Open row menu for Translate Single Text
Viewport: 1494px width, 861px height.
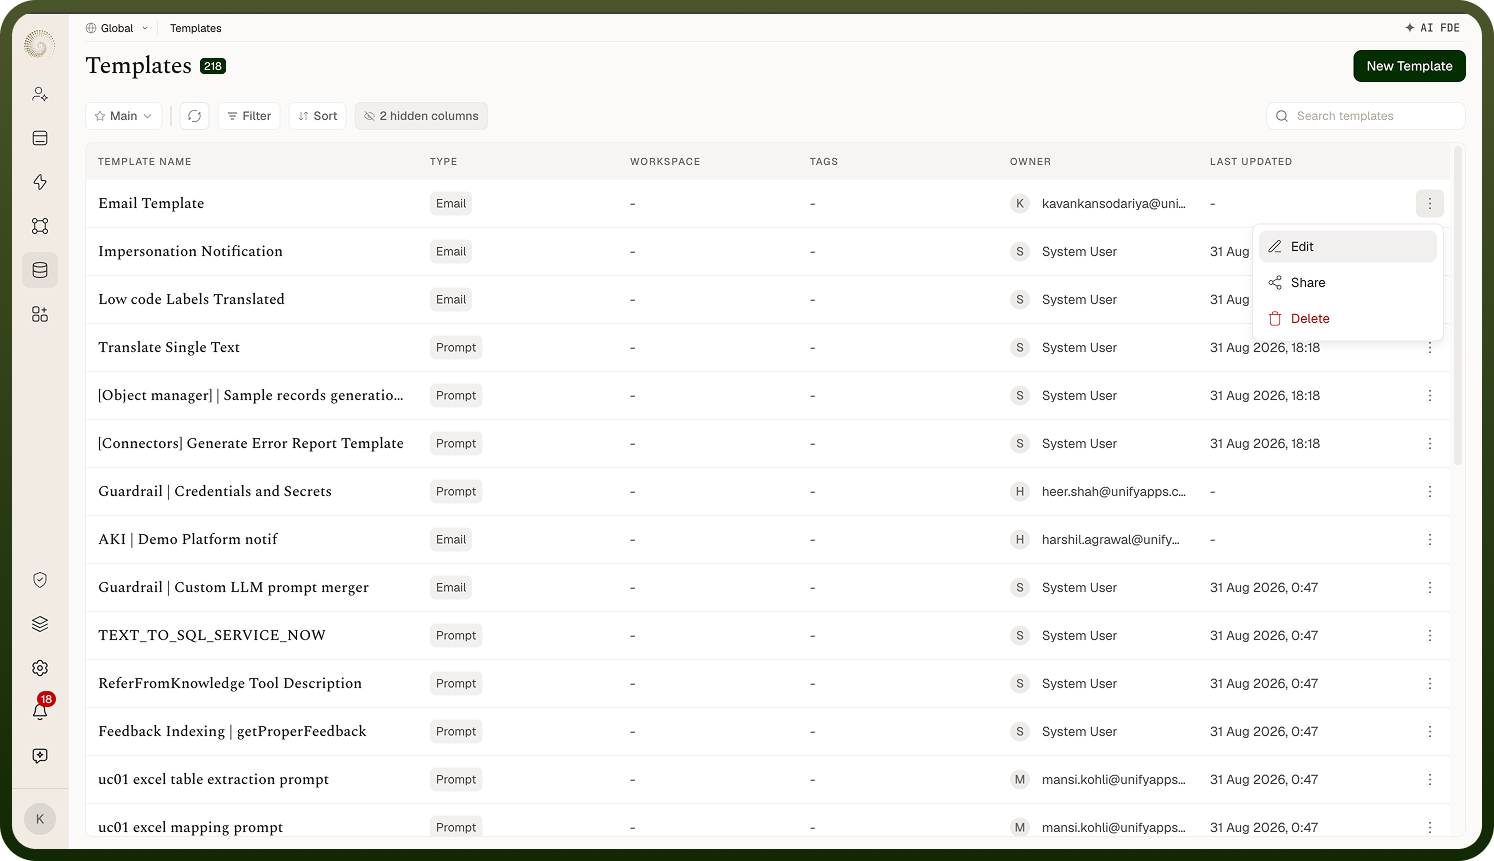[1430, 348]
